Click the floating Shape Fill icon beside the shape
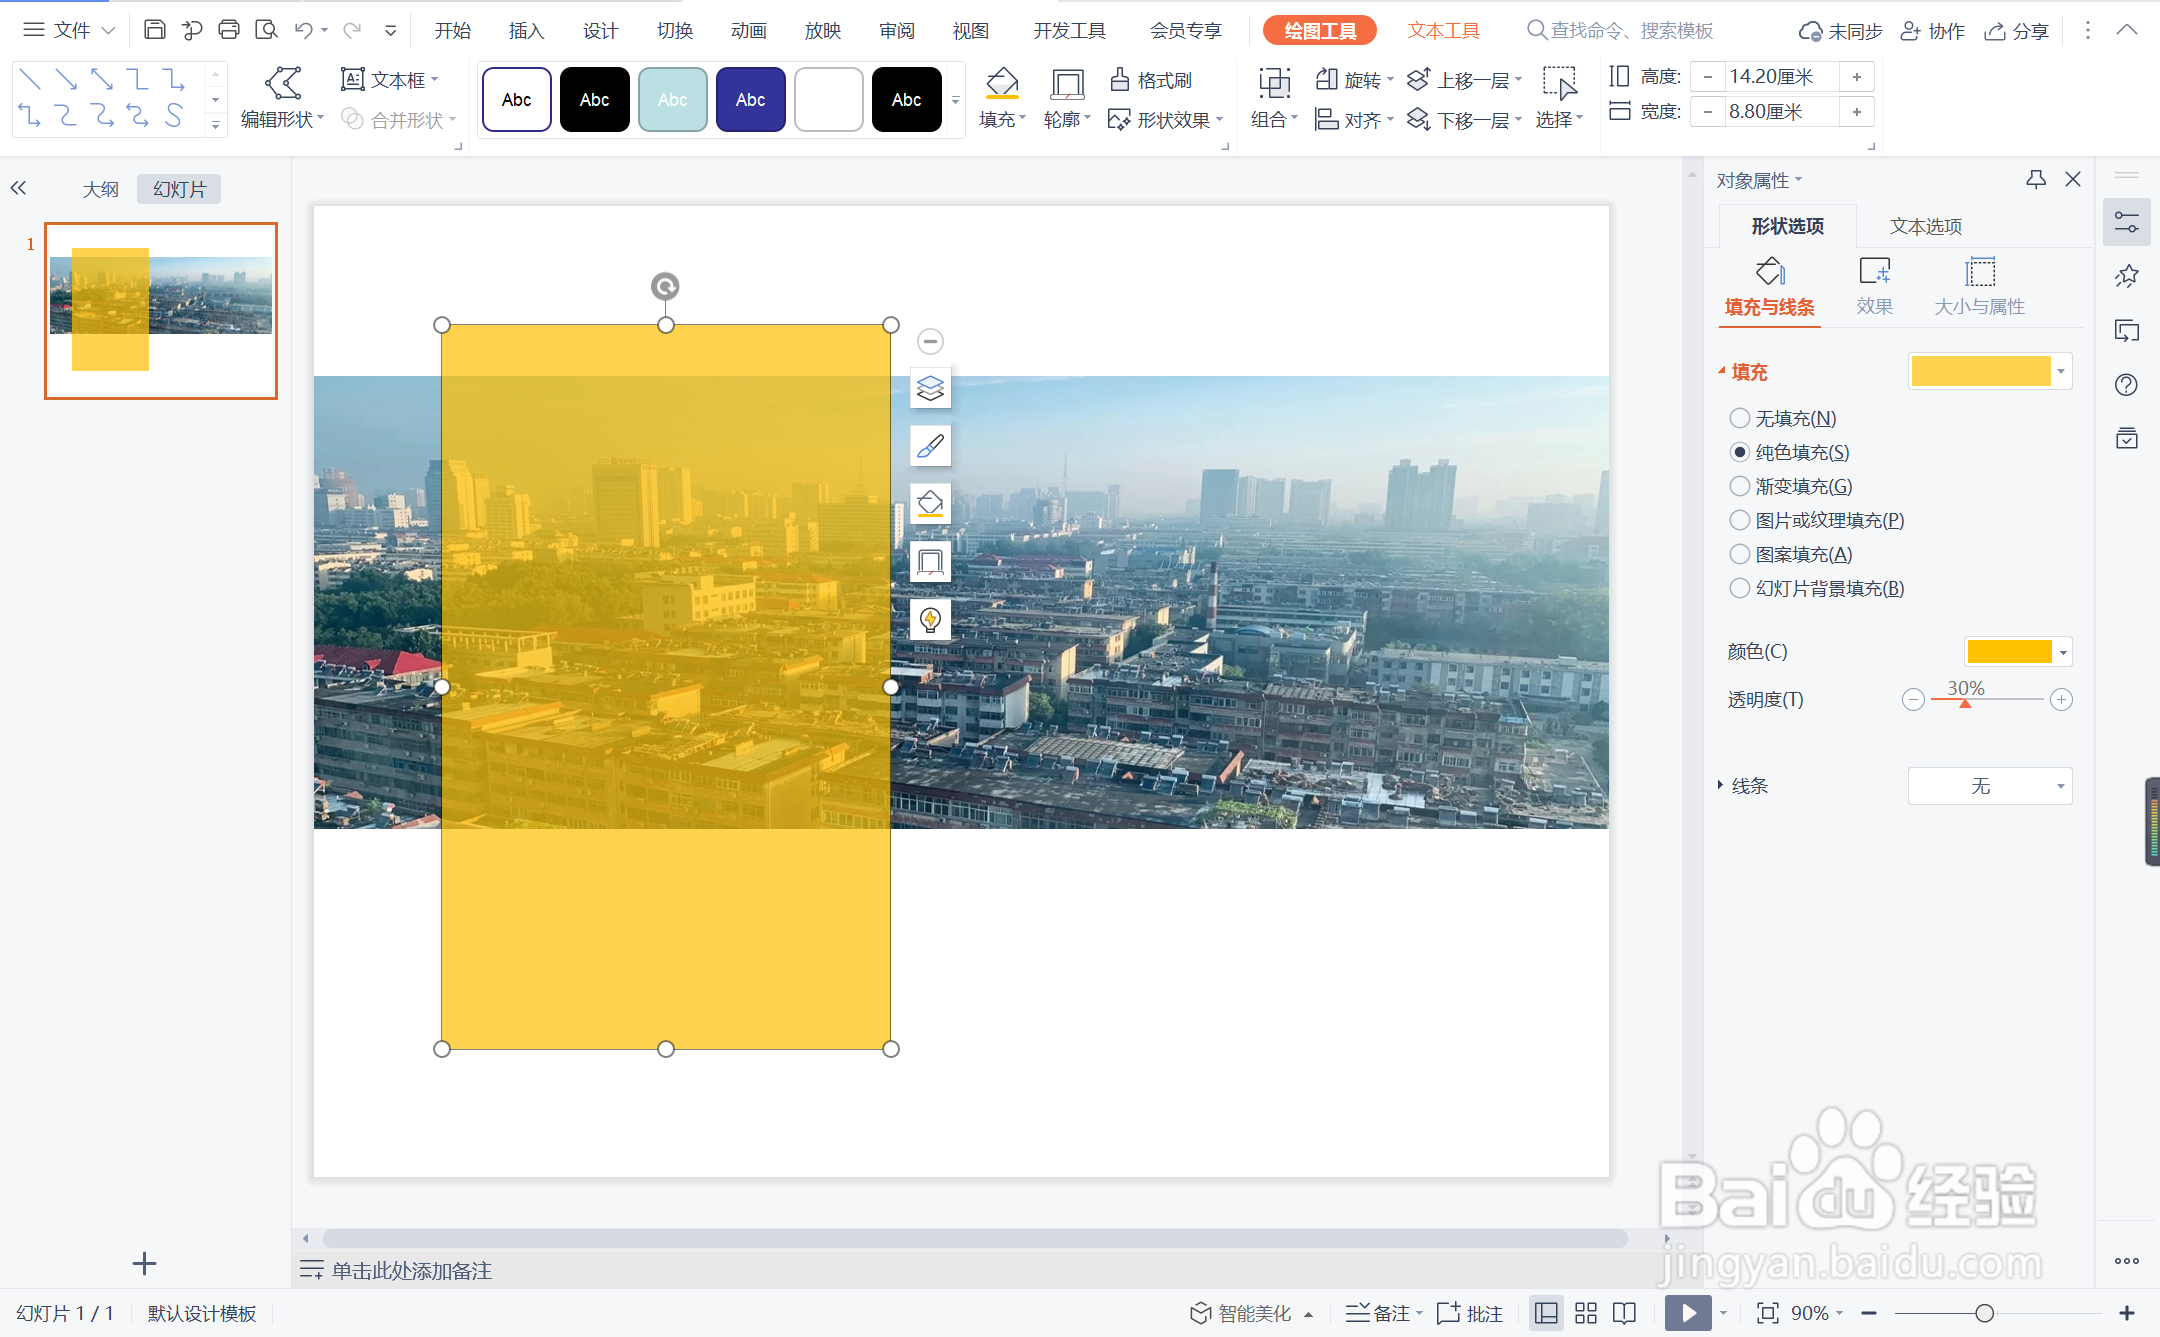The height and width of the screenshot is (1337, 2160). 930,503
